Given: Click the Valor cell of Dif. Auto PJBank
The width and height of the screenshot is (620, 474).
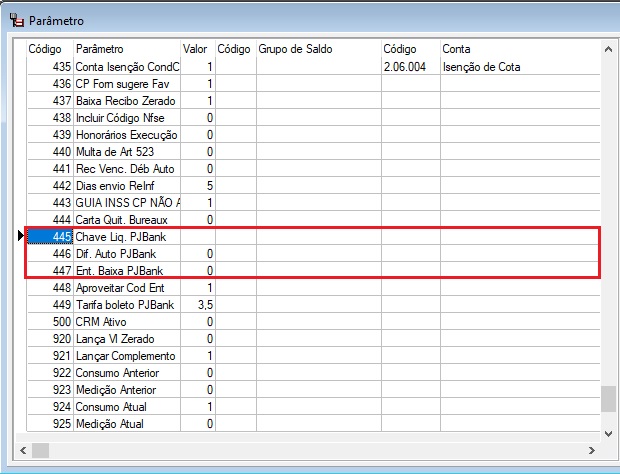Looking at the screenshot, I should 198,253.
